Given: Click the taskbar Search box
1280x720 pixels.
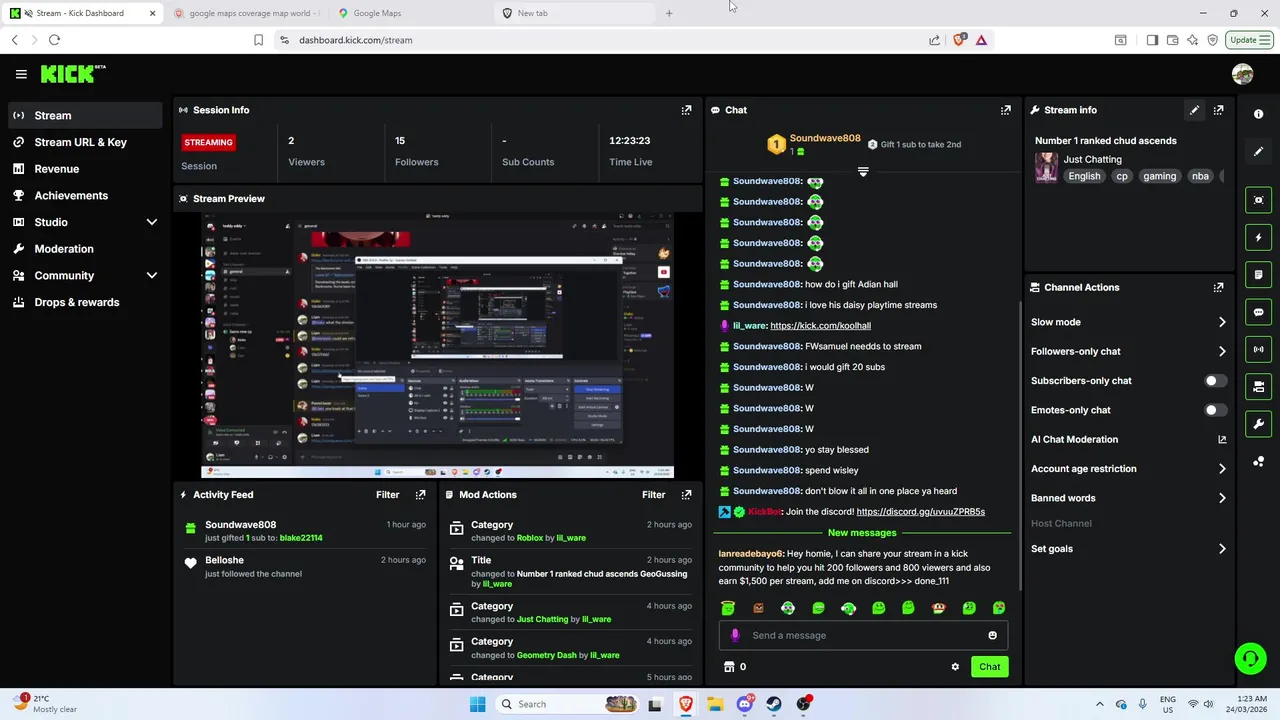Looking at the screenshot, I should 565,704.
